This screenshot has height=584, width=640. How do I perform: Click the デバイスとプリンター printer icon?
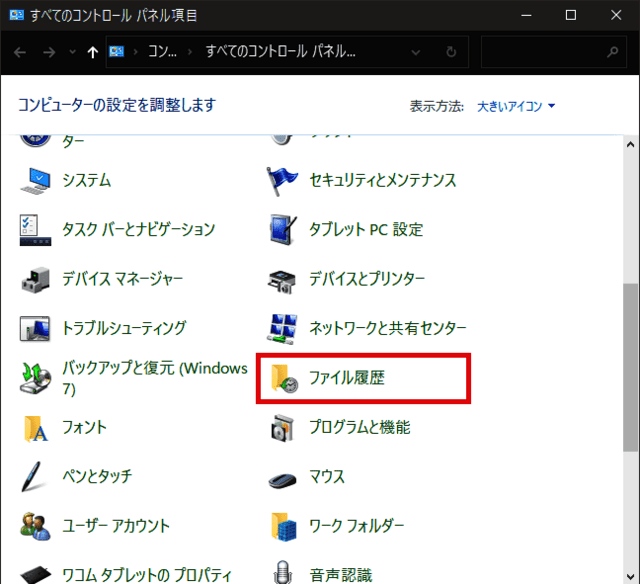click(x=283, y=279)
